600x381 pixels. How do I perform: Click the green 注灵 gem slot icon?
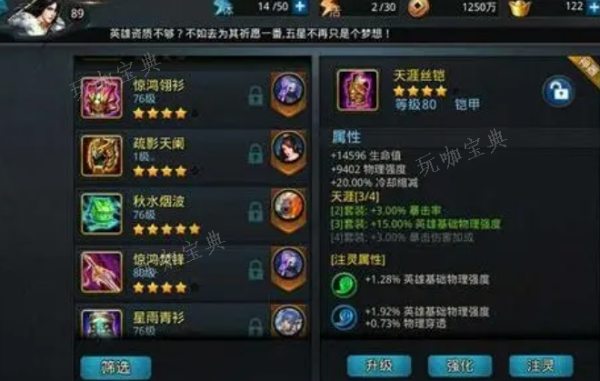pyautogui.click(x=344, y=285)
